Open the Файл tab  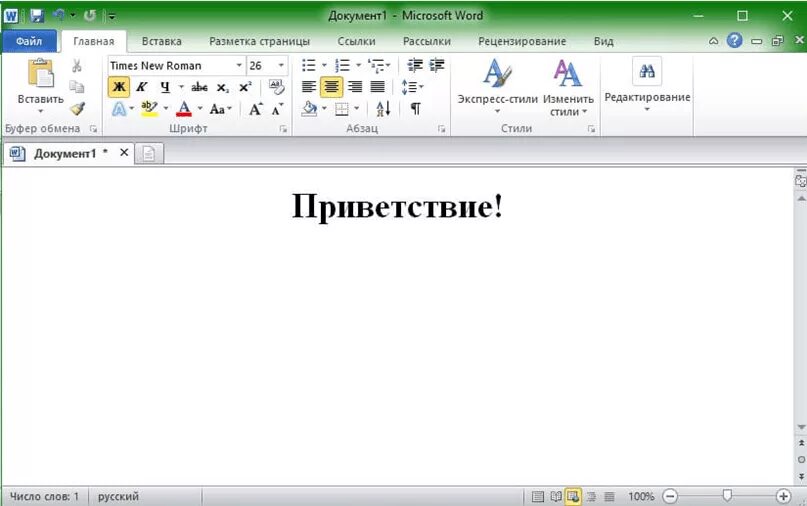29,41
